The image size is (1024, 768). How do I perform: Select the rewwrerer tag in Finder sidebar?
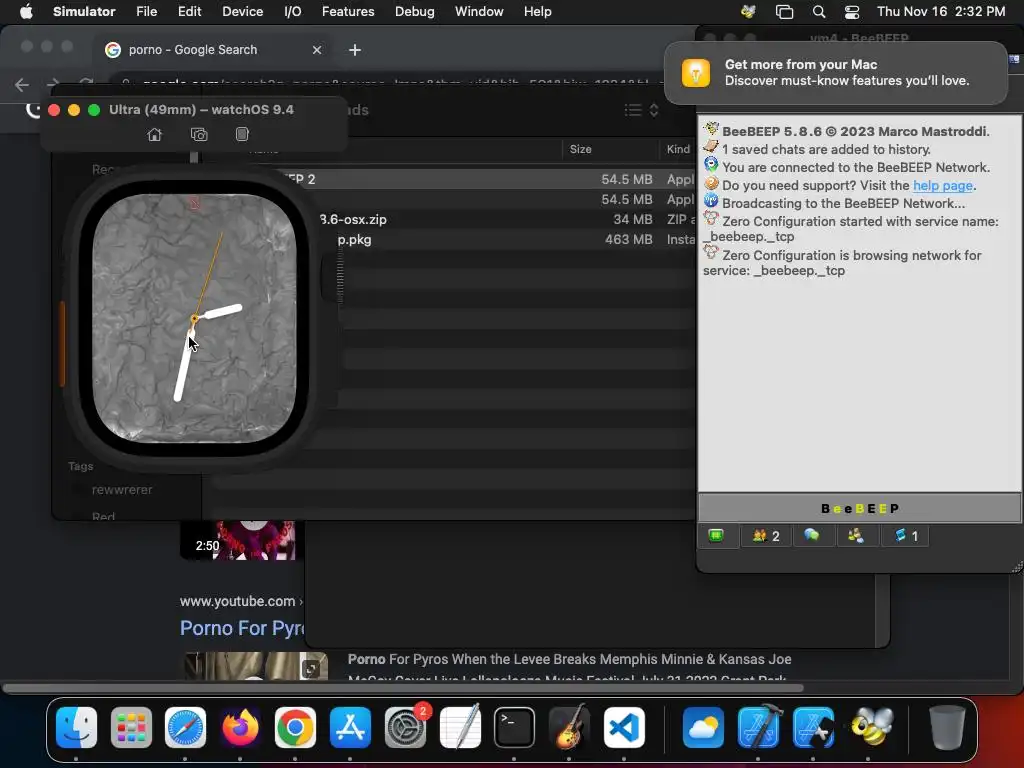[122, 489]
